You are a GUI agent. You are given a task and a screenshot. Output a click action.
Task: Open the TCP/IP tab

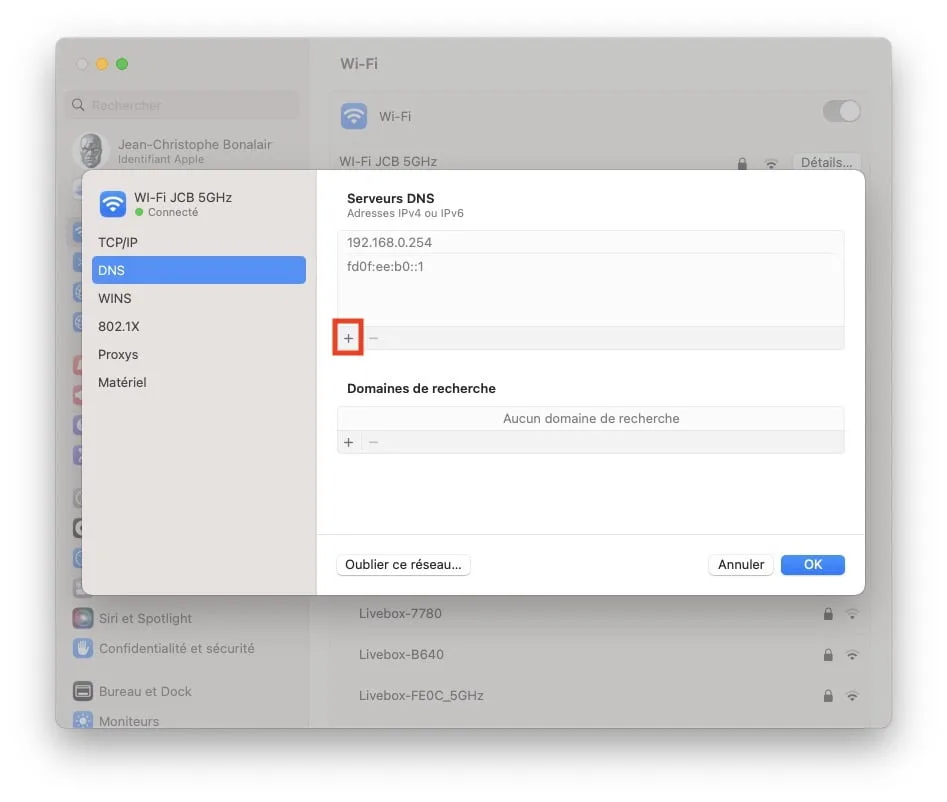coord(199,242)
